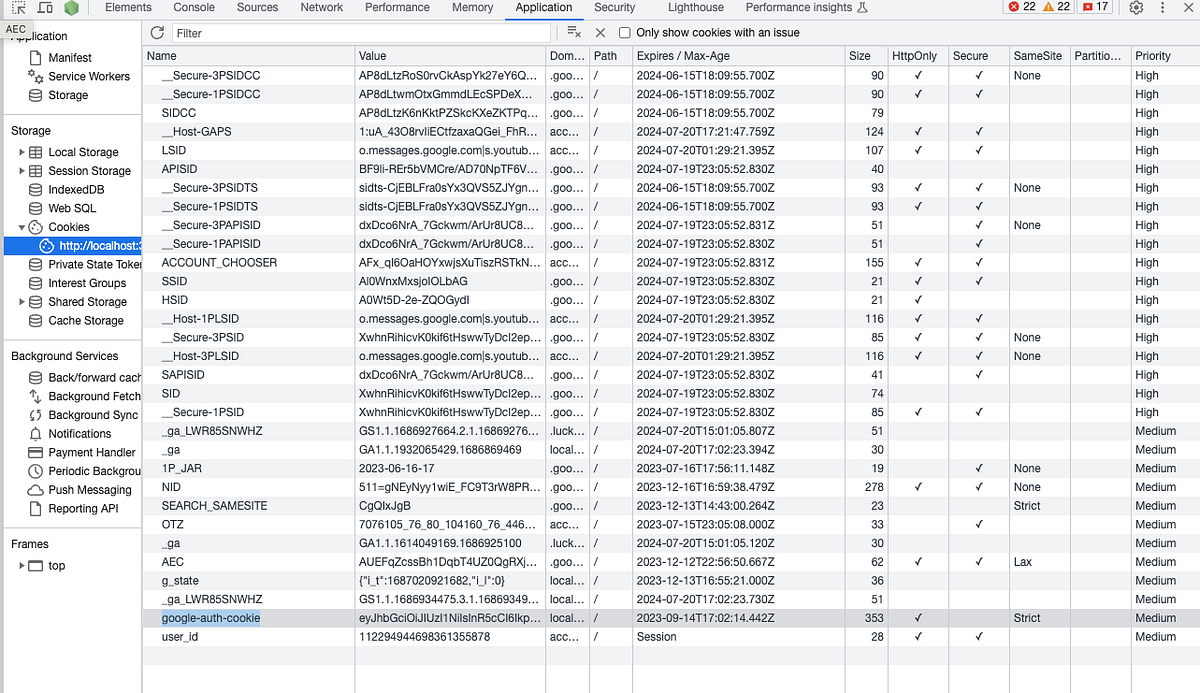Sort by HttpOnly column header

(x=918, y=56)
